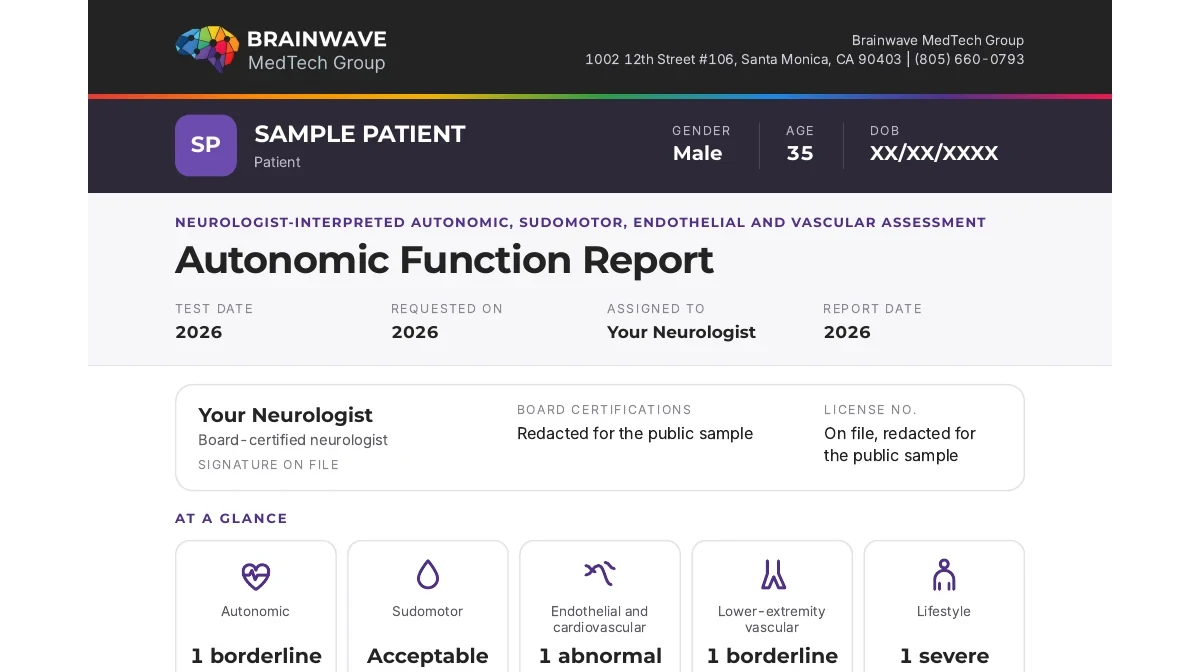Click the Autonomic Function Report title
The image size is (1201, 672).
point(444,260)
